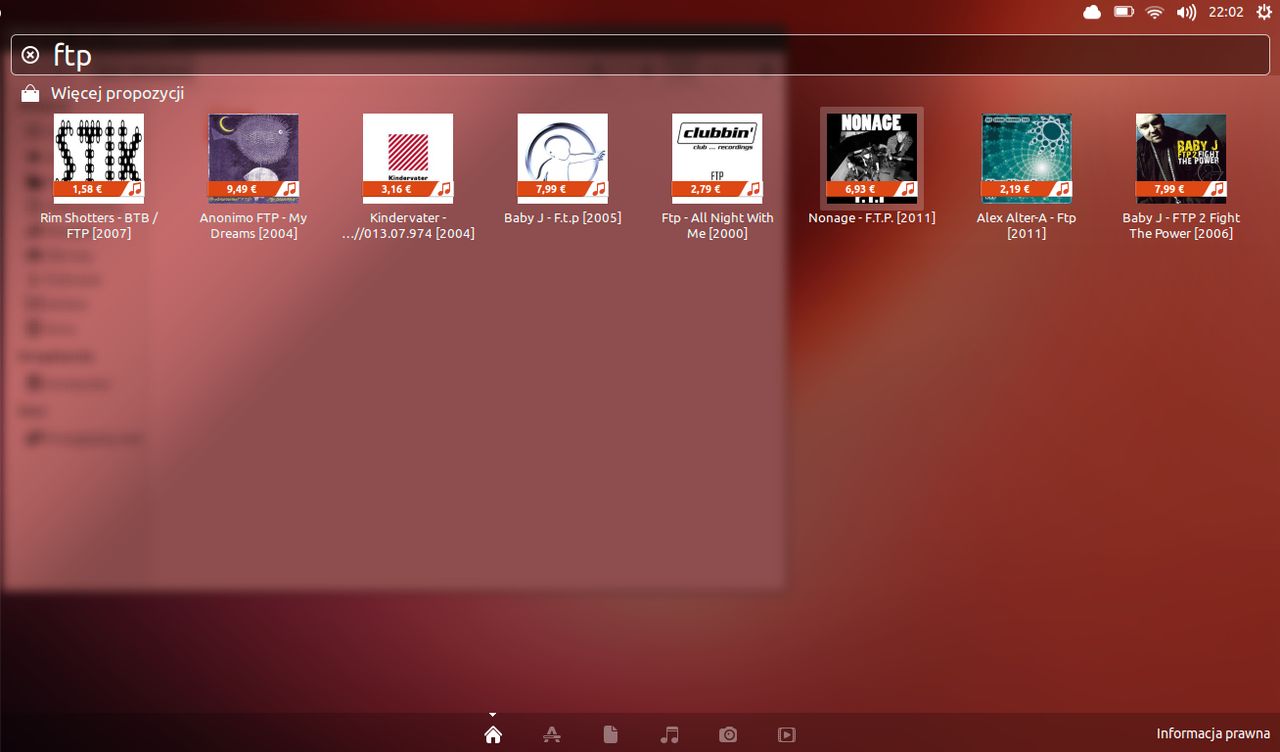
Task: Switch to the Applications lens
Action: pos(551,735)
